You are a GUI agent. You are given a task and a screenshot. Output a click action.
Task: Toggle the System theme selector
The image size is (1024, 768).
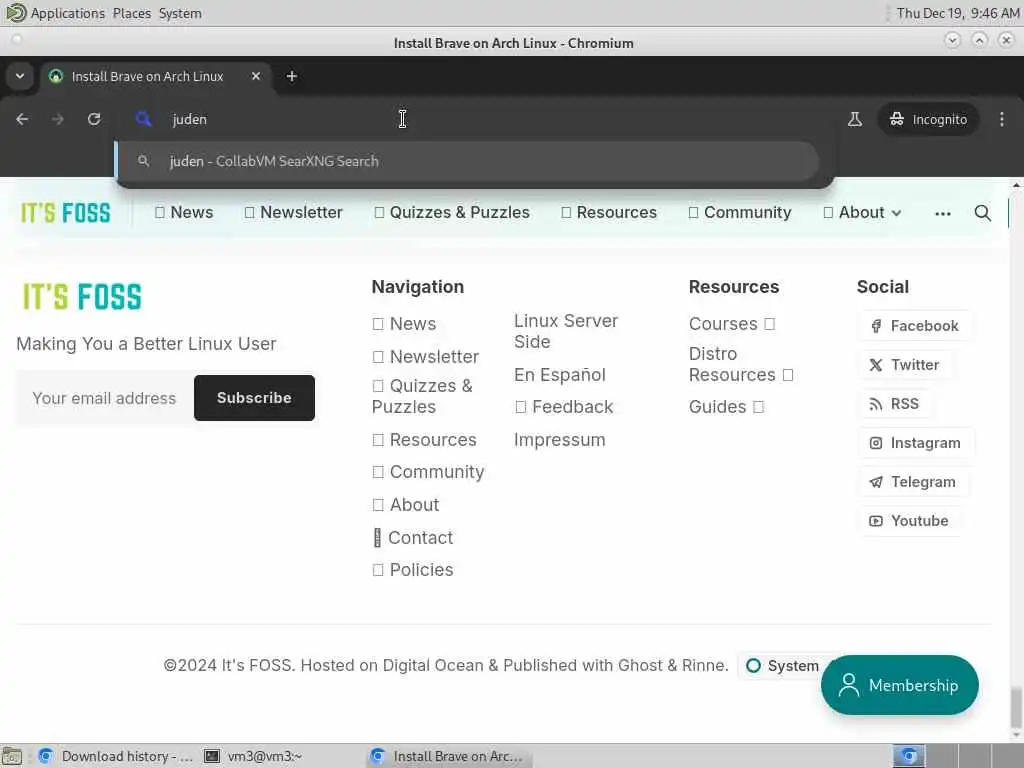(782, 666)
